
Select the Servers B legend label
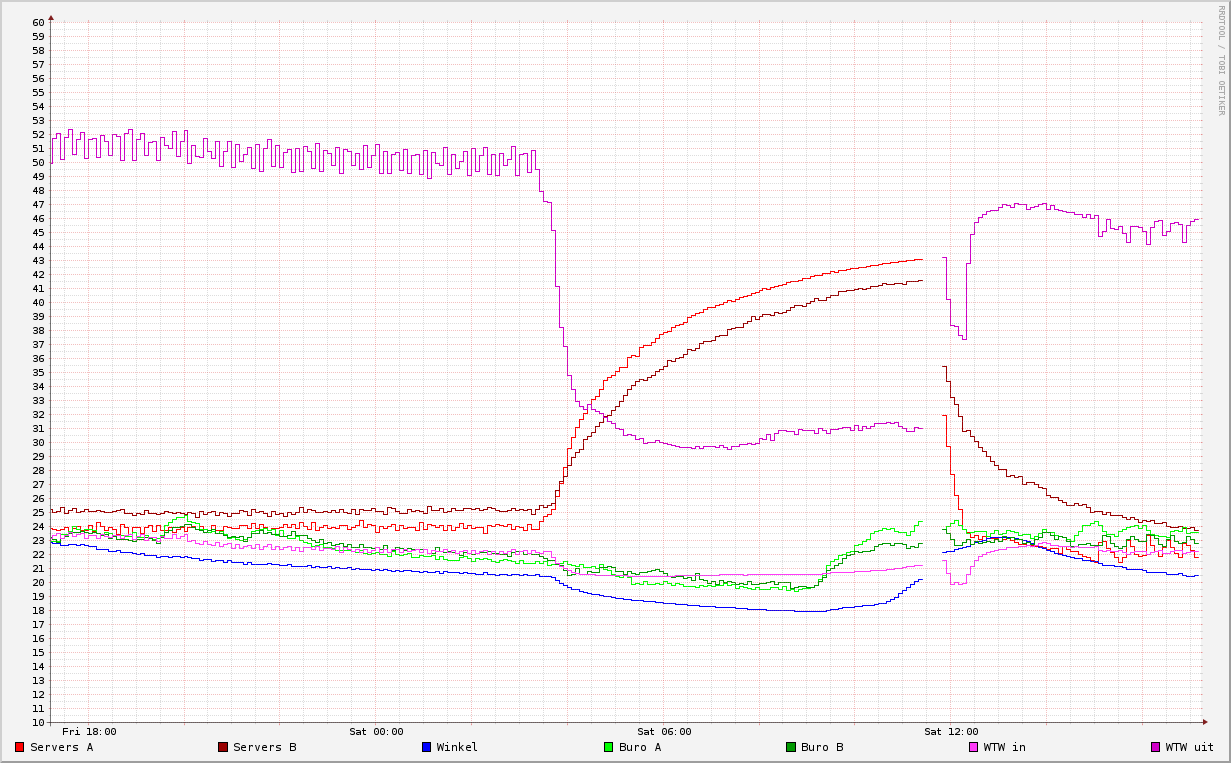(264, 747)
